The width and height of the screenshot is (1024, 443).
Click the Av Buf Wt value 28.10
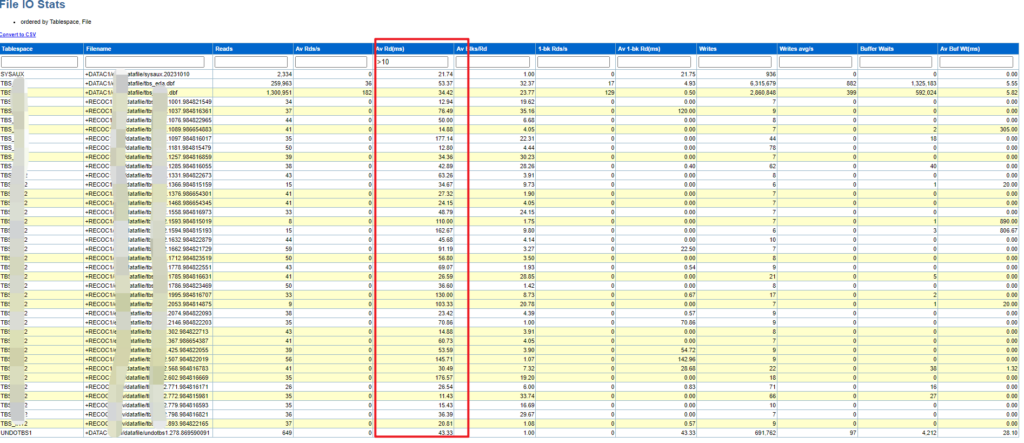(1011, 433)
